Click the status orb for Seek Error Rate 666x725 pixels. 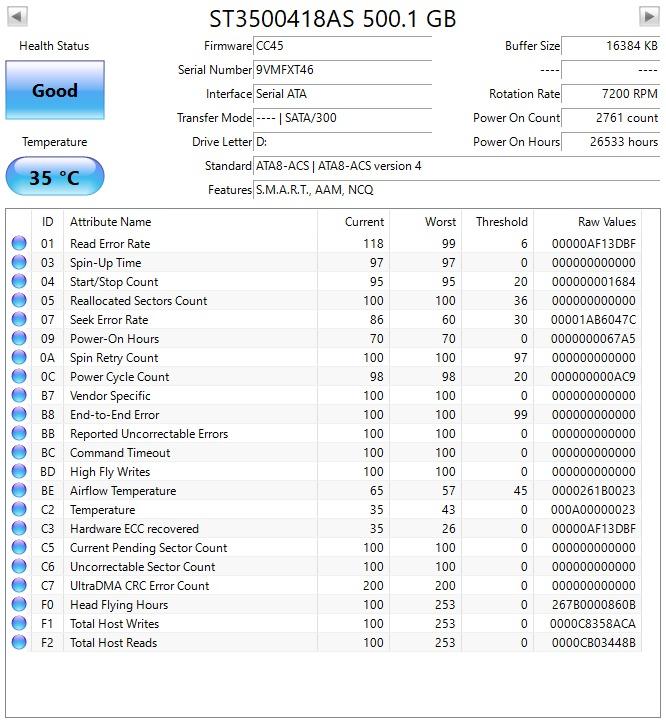tap(19, 319)
